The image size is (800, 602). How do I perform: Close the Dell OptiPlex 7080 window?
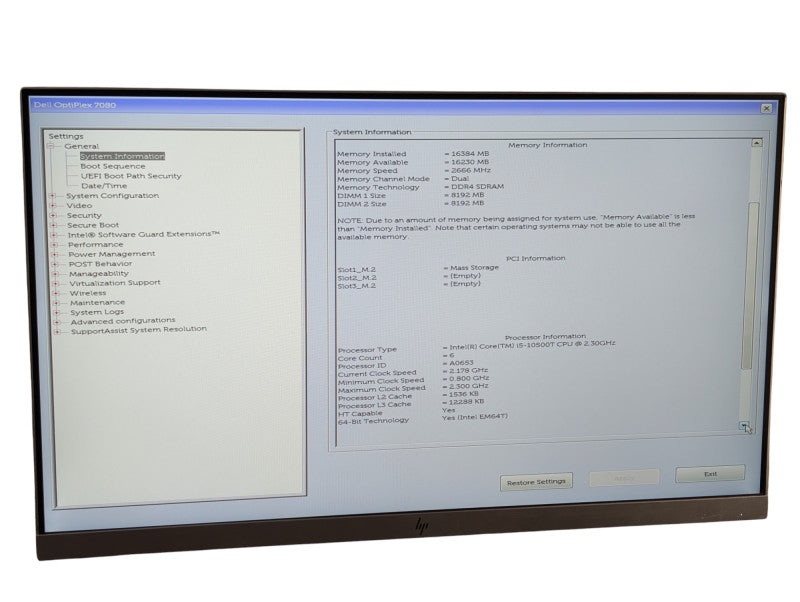pos(766,109)
